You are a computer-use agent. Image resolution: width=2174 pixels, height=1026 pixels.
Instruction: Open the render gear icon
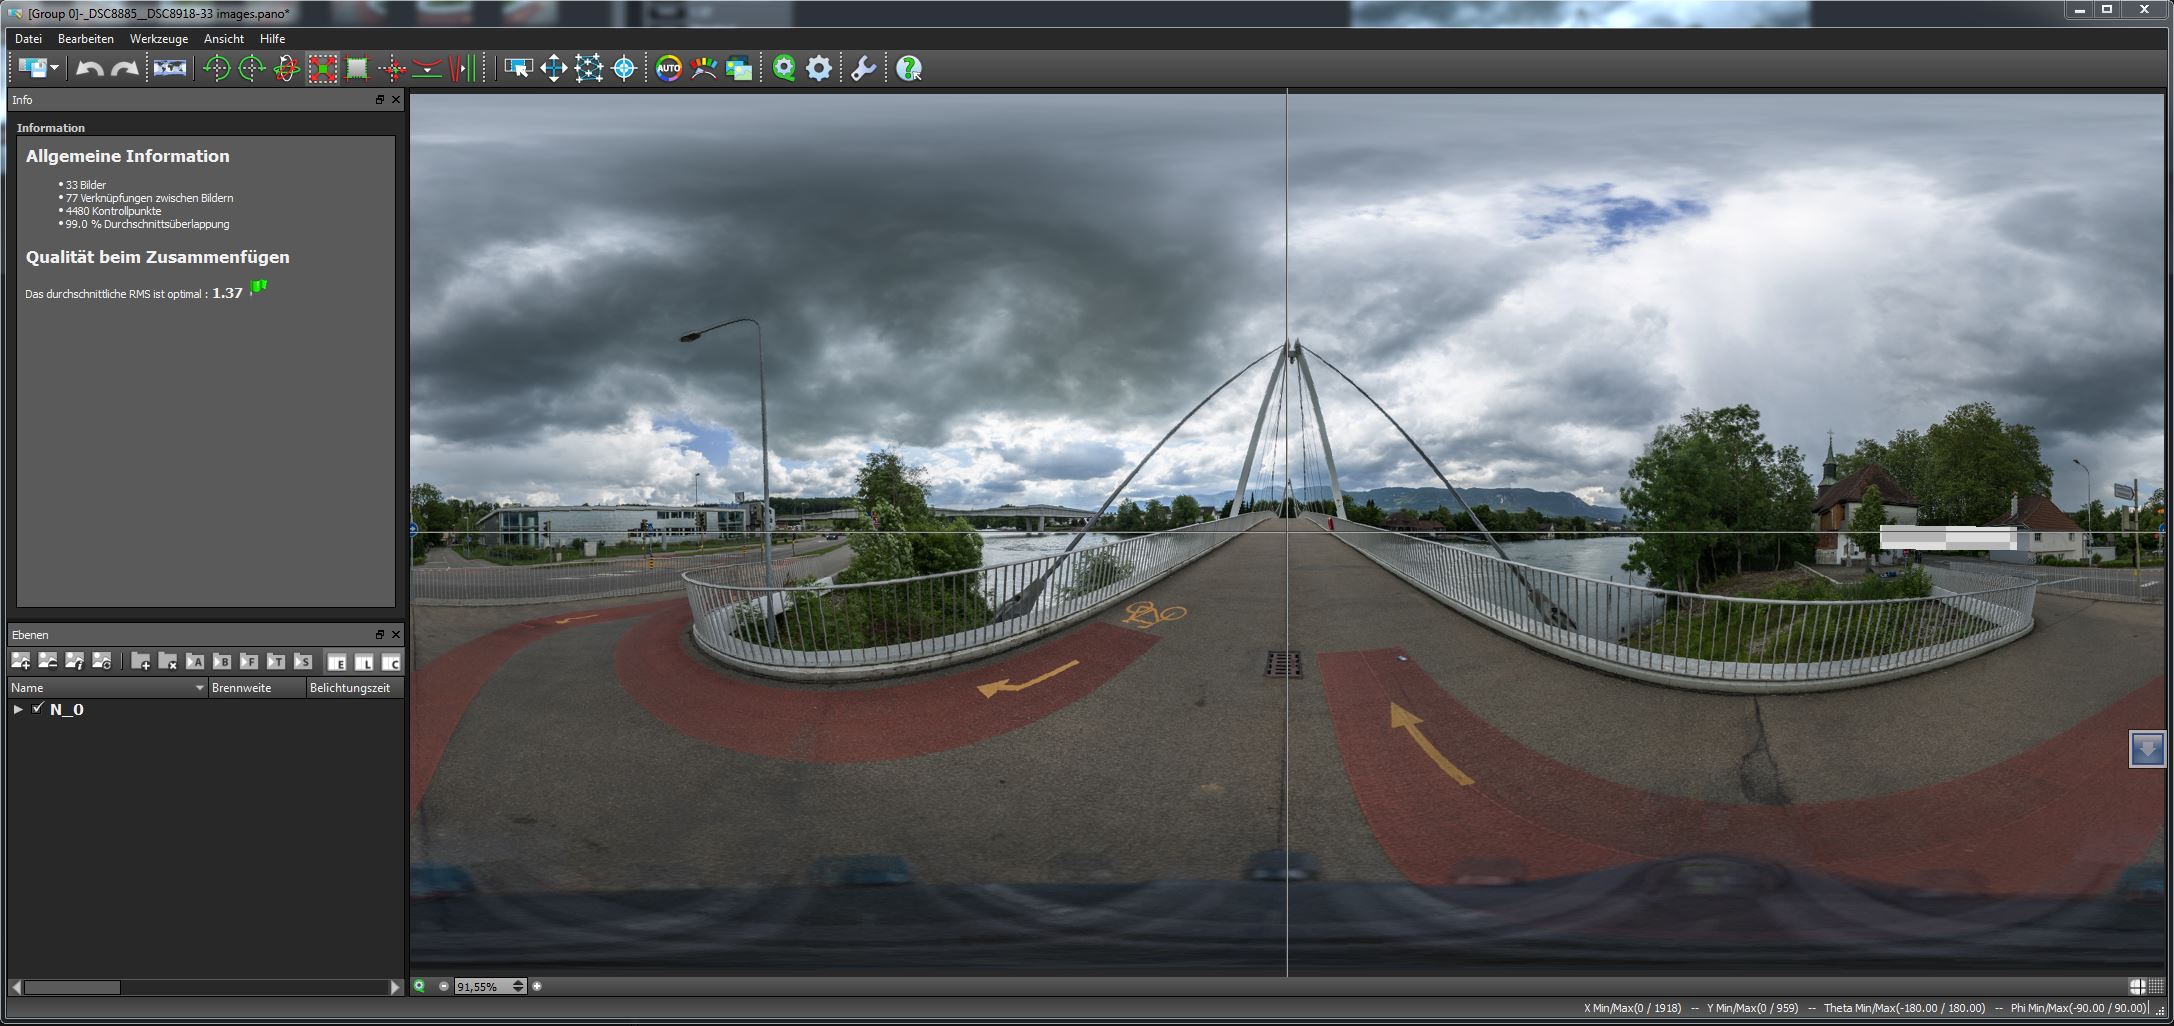(819, 69)
